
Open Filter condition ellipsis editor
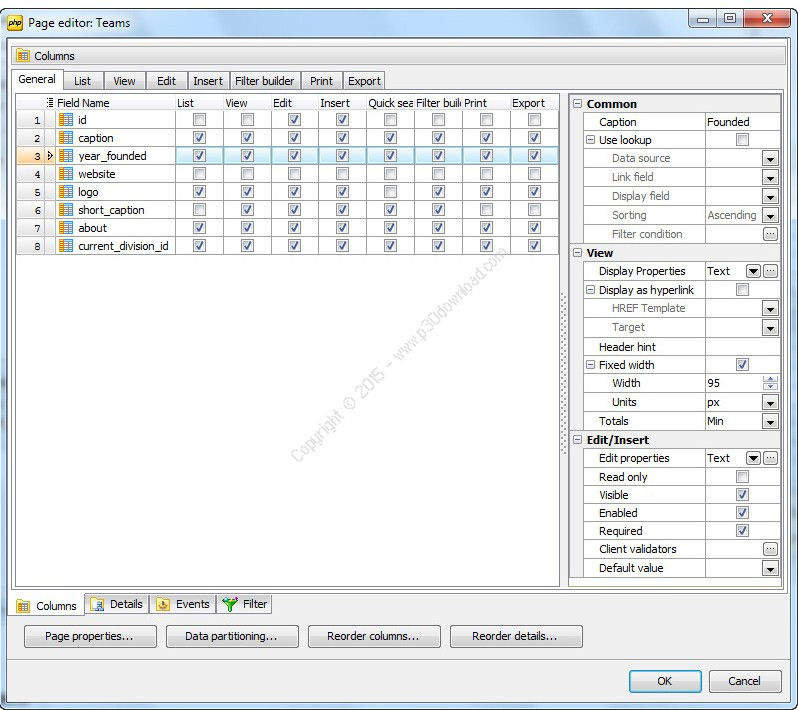click(770, 234)
